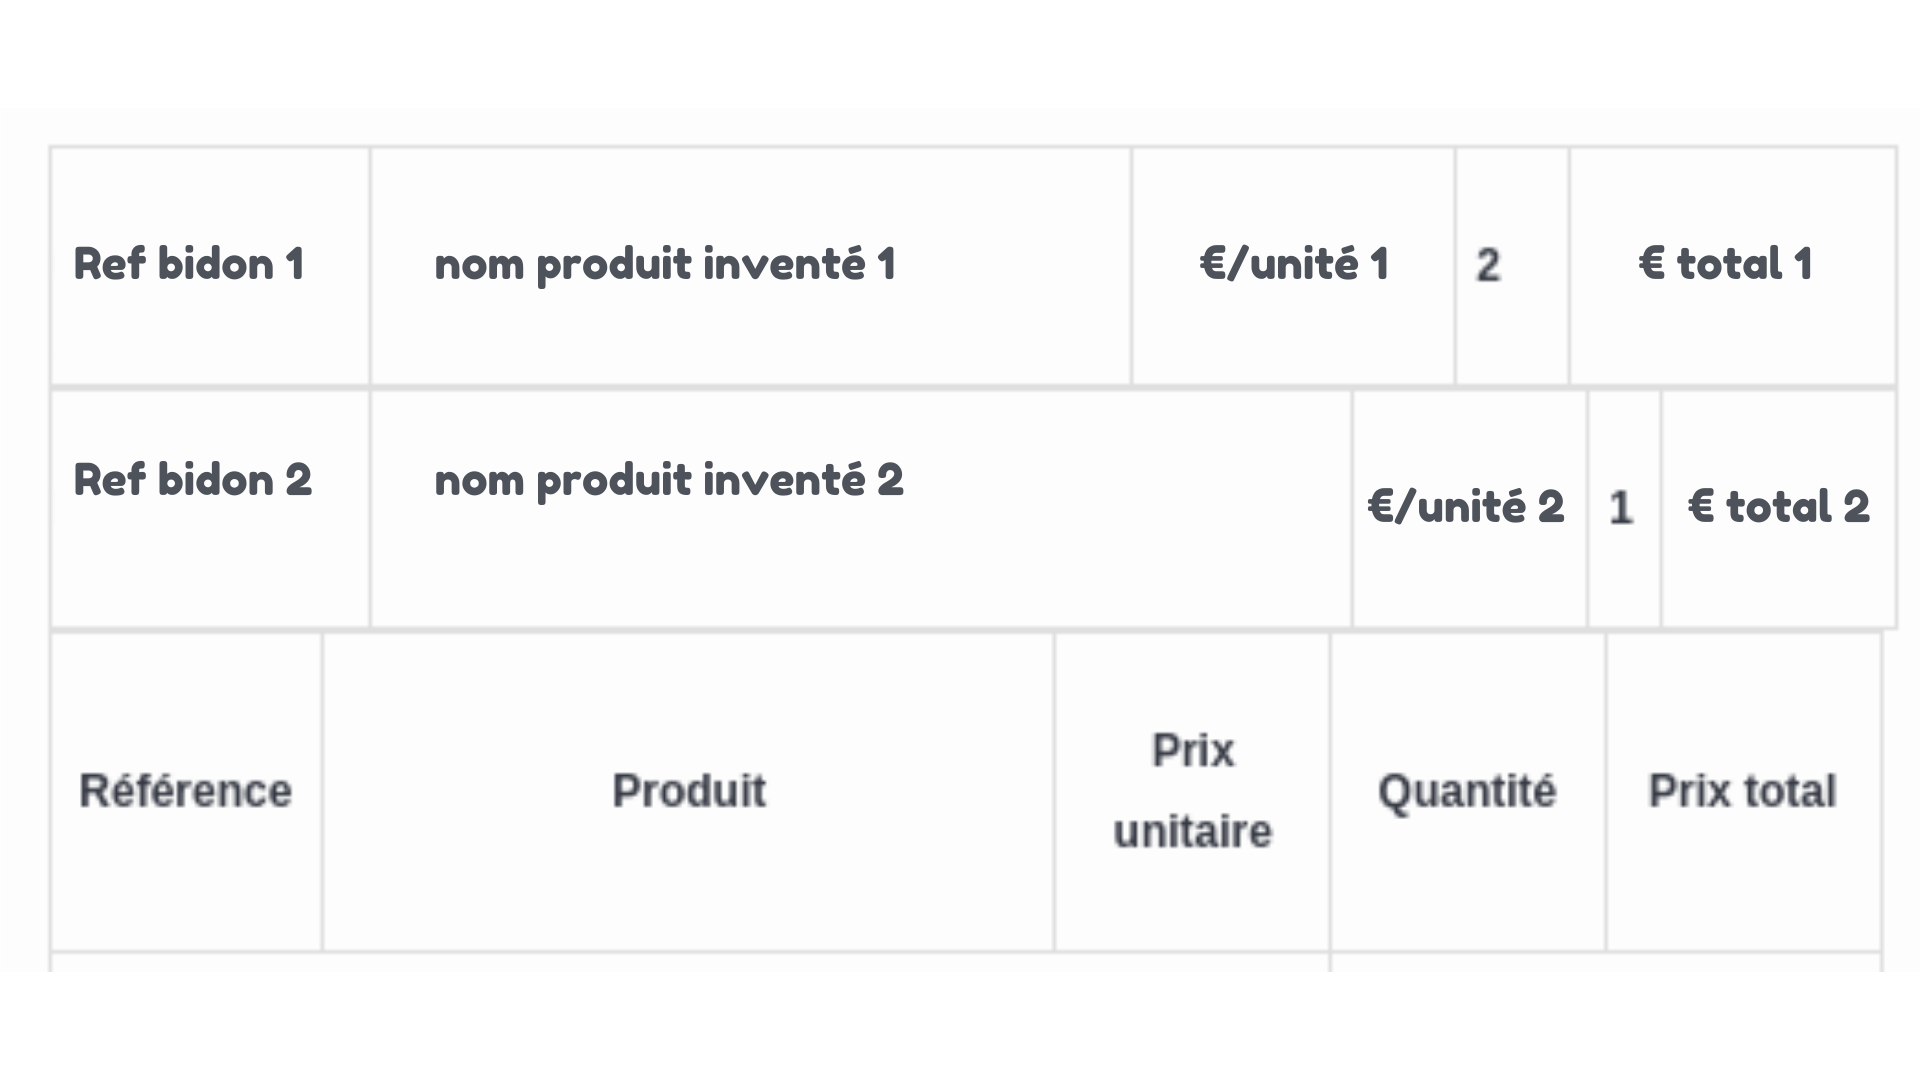Select the 'Ref bidon 2' reference cell
The height and width of the screenshot is (1080, 1920).
click(193, 480)
